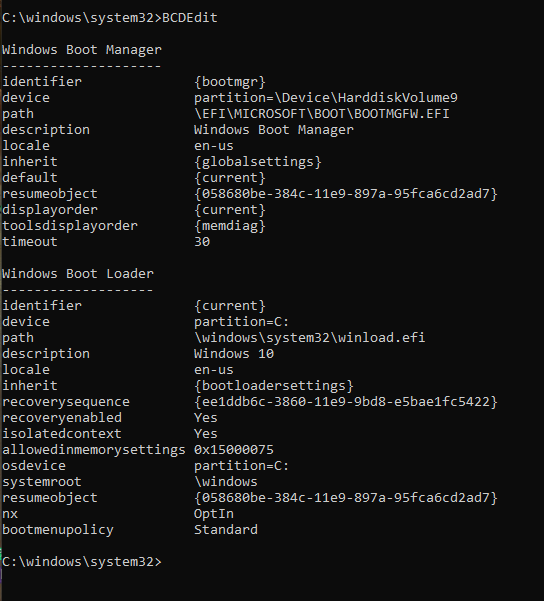Click the {bootloadersettings} inherit value
Screen dimensions: 544x601
(274, 386)
